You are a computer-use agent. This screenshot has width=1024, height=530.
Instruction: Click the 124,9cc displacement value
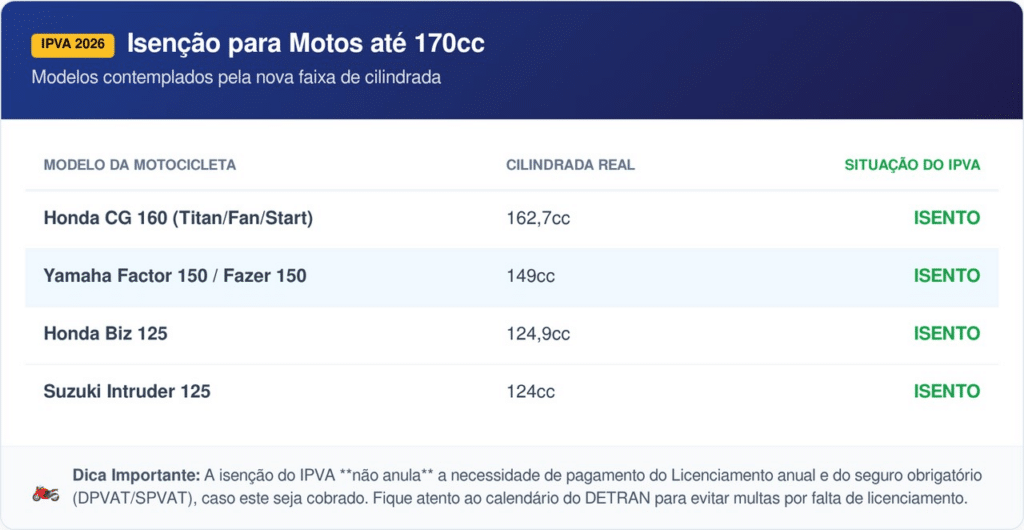pos(538,334)
